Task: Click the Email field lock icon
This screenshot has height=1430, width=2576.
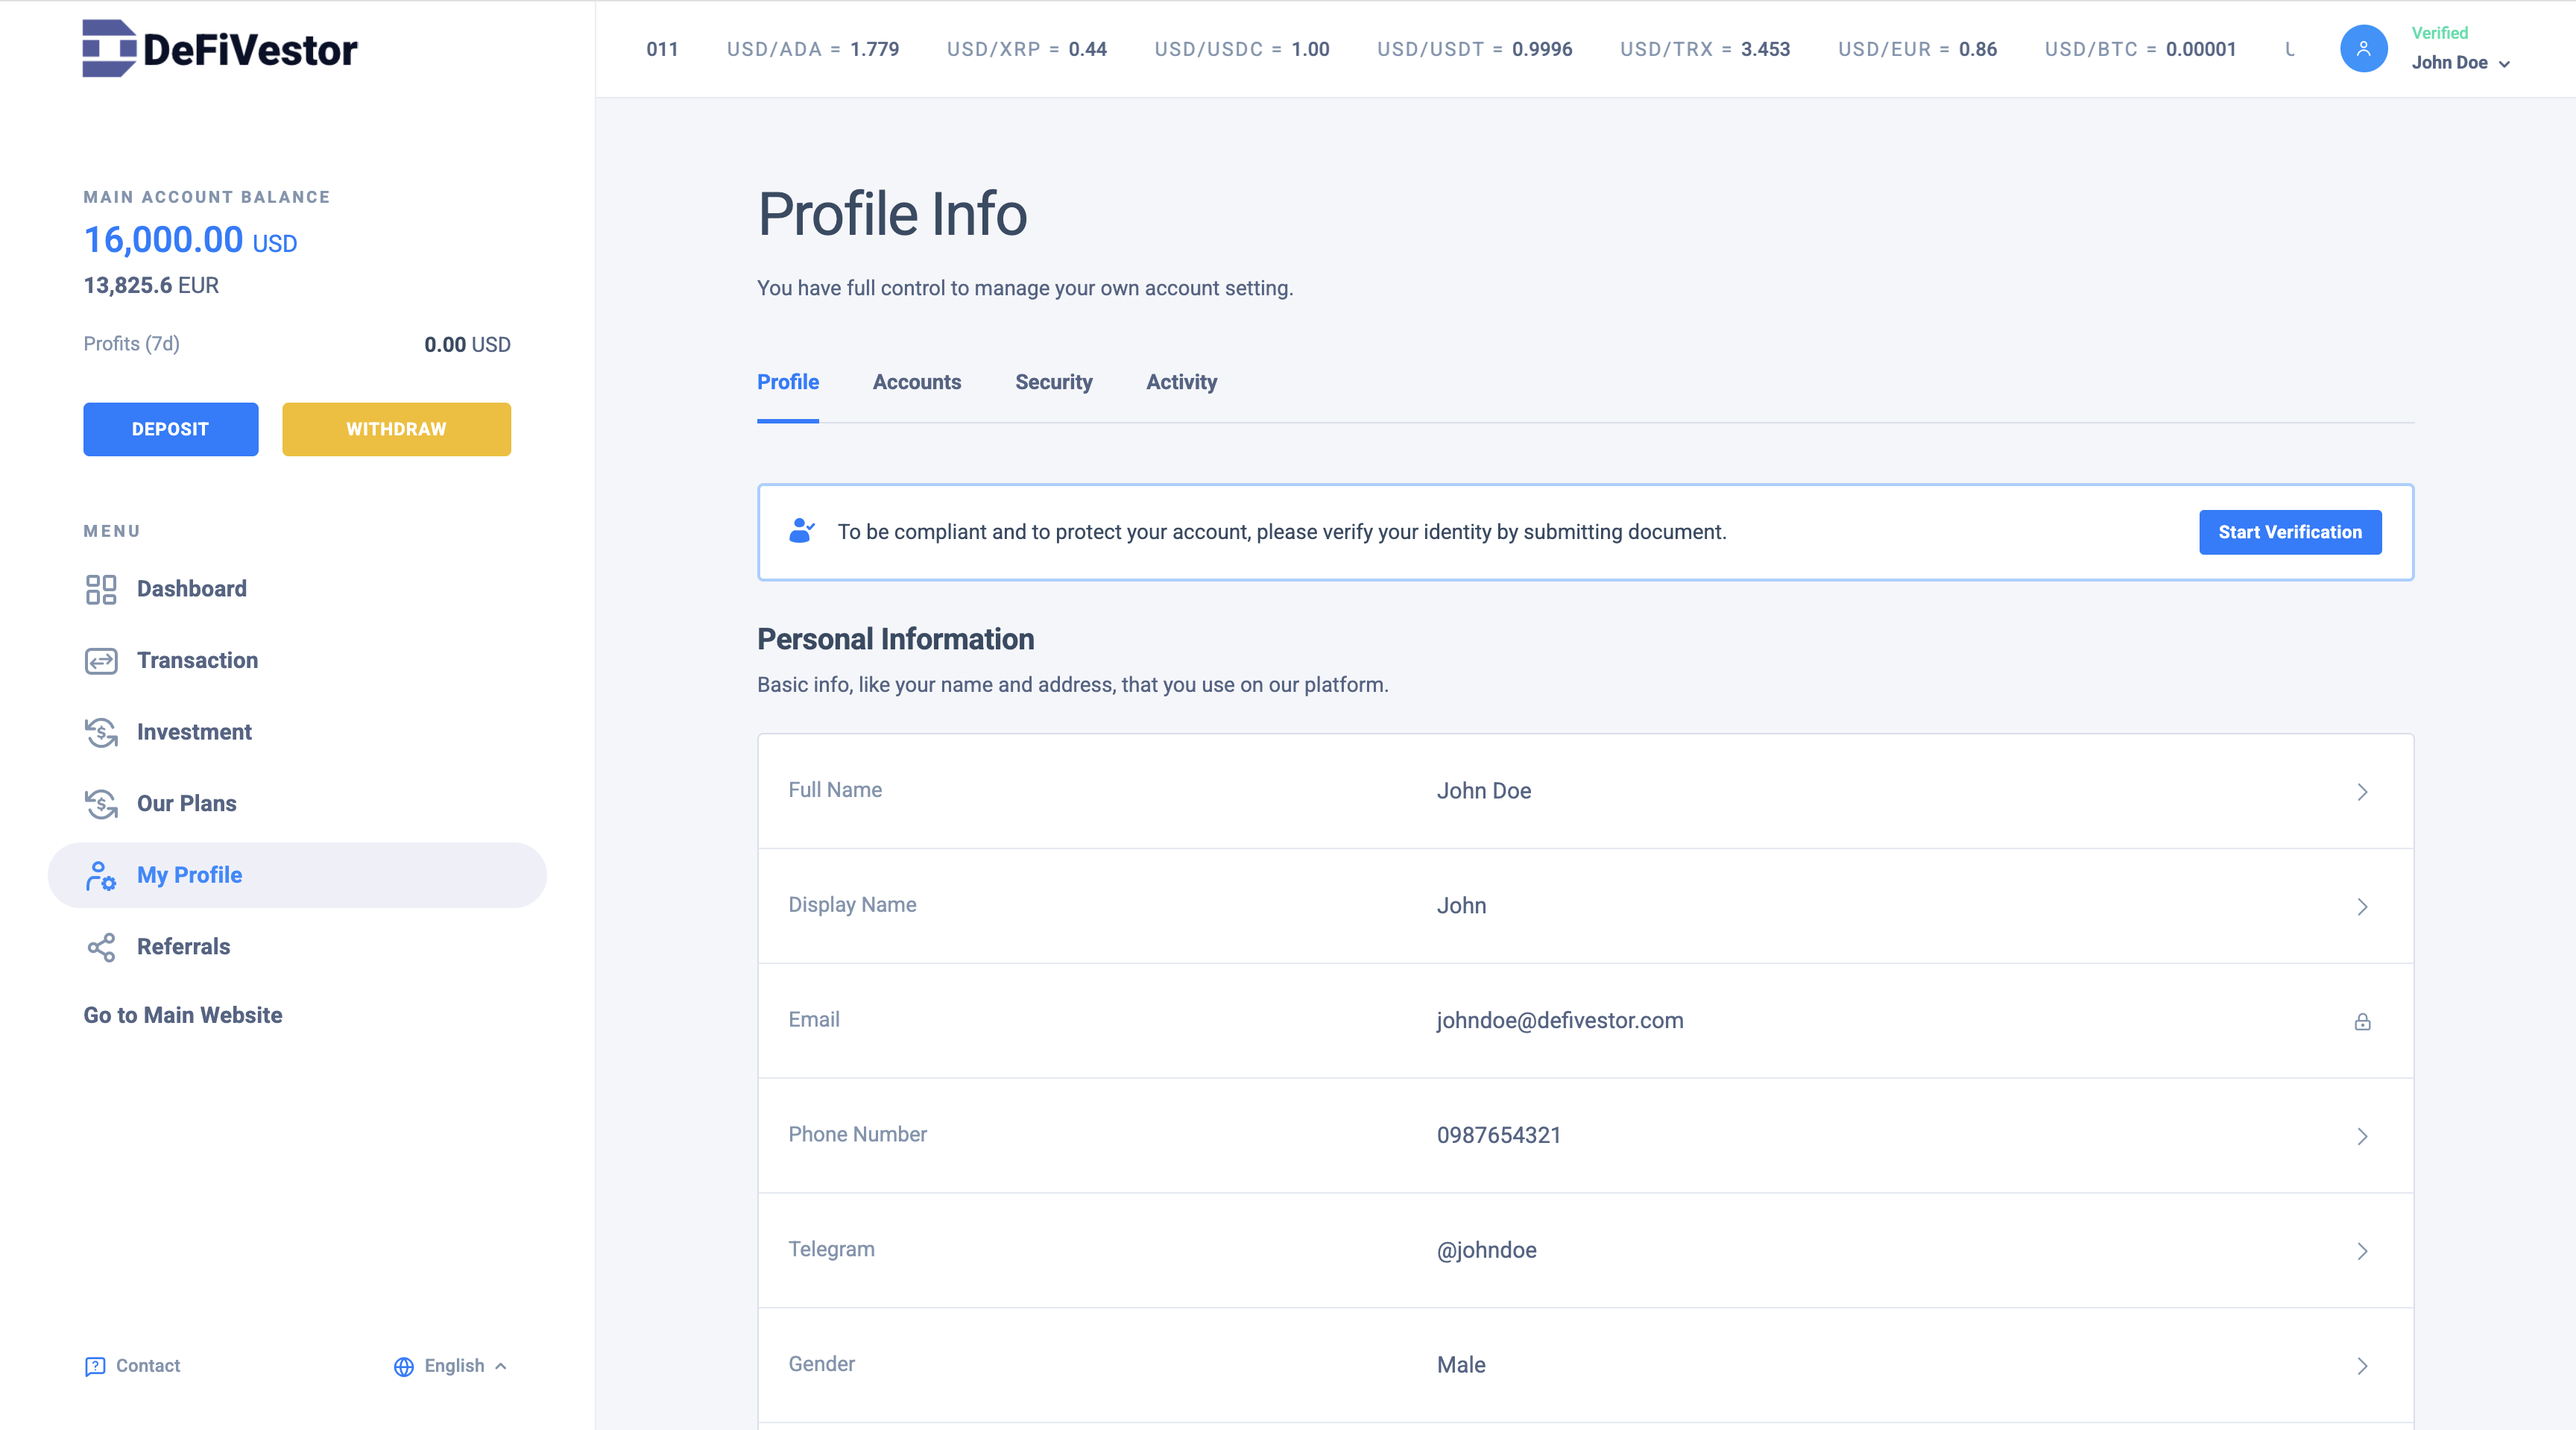Action: pos(2362,1021)
